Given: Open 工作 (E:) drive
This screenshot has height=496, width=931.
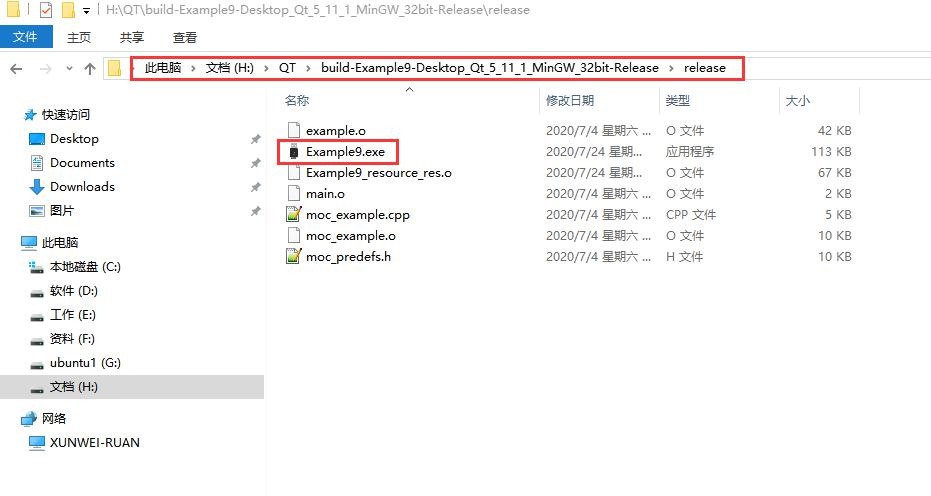Looking at the screenshot, I should [72, 314].
